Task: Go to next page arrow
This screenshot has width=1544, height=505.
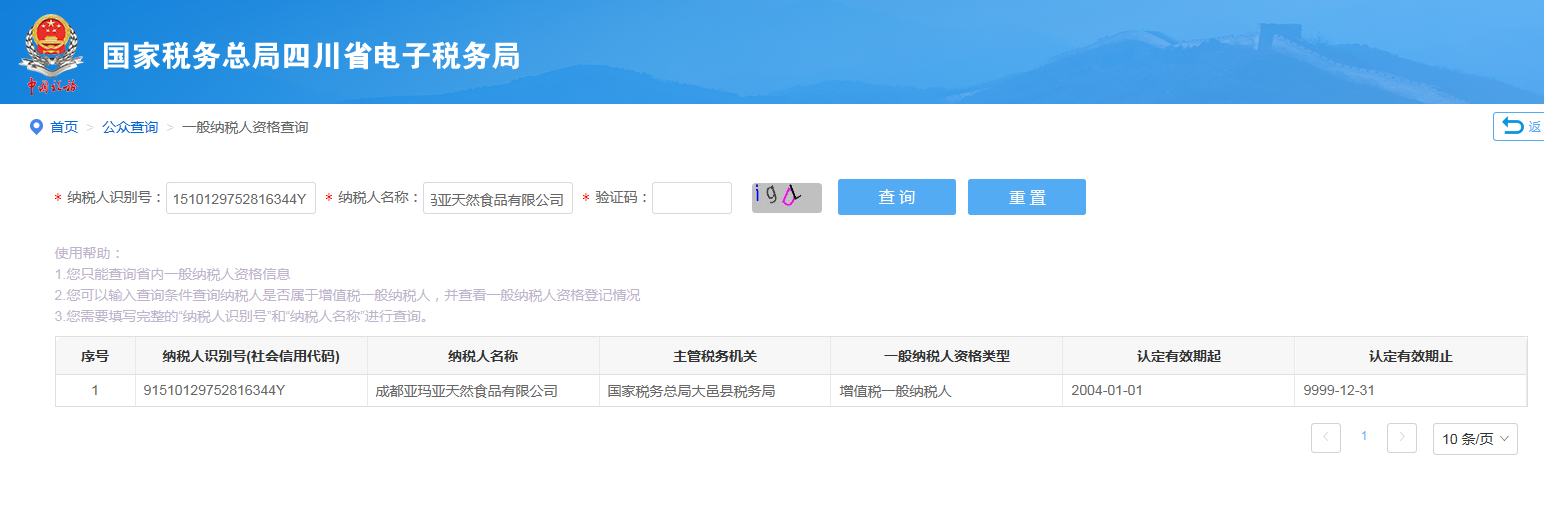Action: pyautogui.click(x=1401, y=438)
